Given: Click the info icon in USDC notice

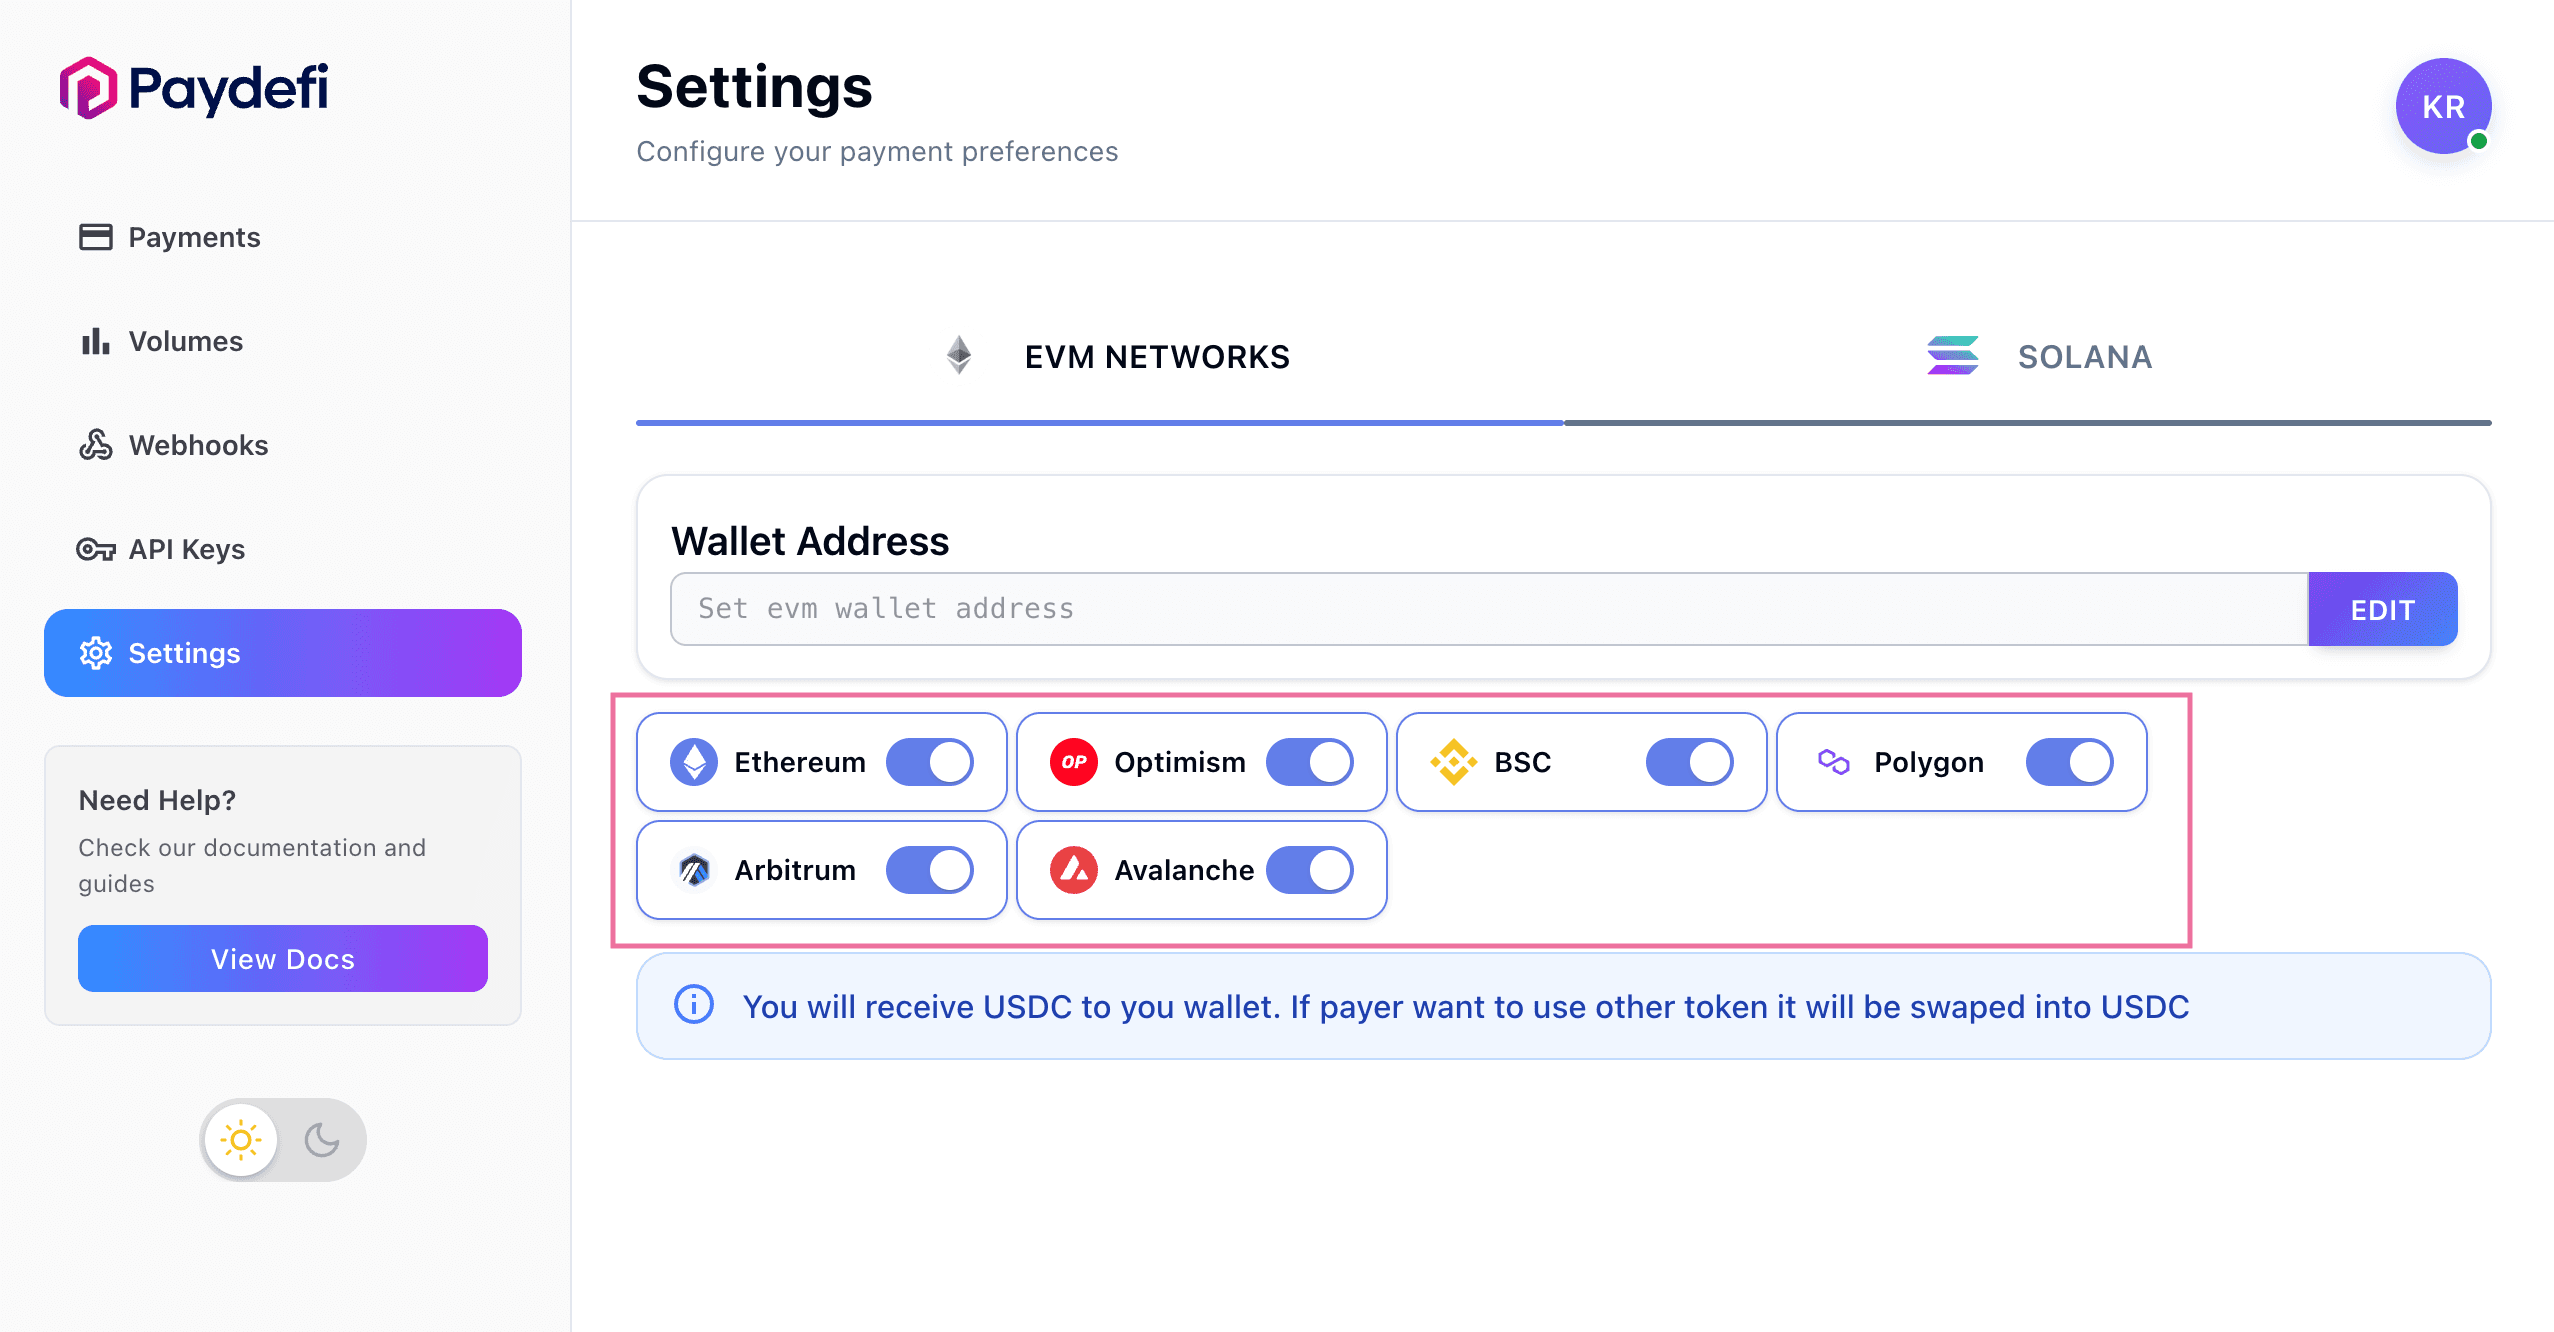Looking at the screenshot, I should pos(694,1005).
